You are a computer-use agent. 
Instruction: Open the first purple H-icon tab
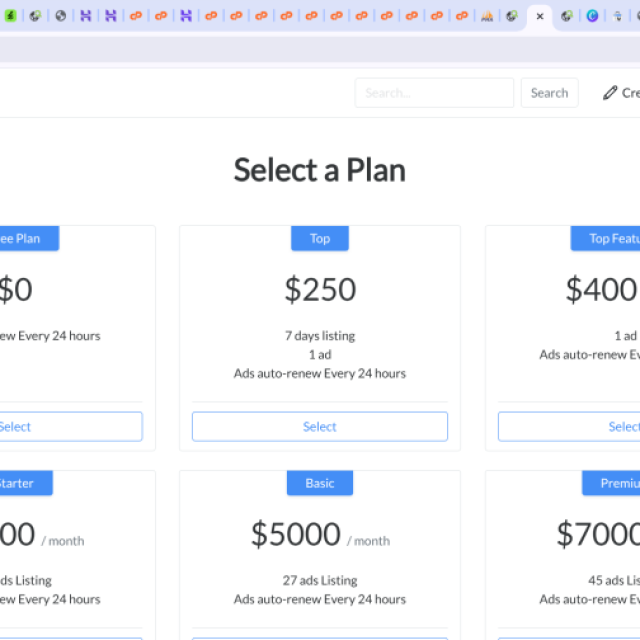pos(86,16)
